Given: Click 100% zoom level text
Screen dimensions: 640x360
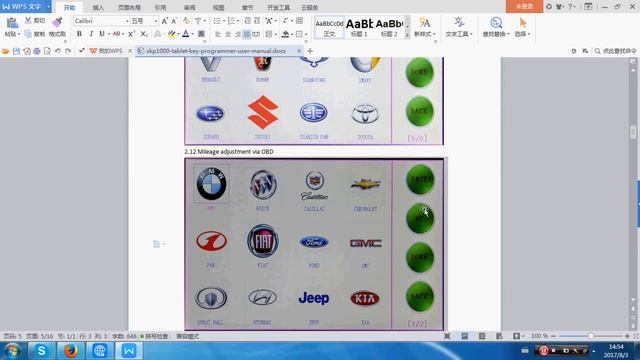Looking at the screenshot, I should click(x=539, y=336).
